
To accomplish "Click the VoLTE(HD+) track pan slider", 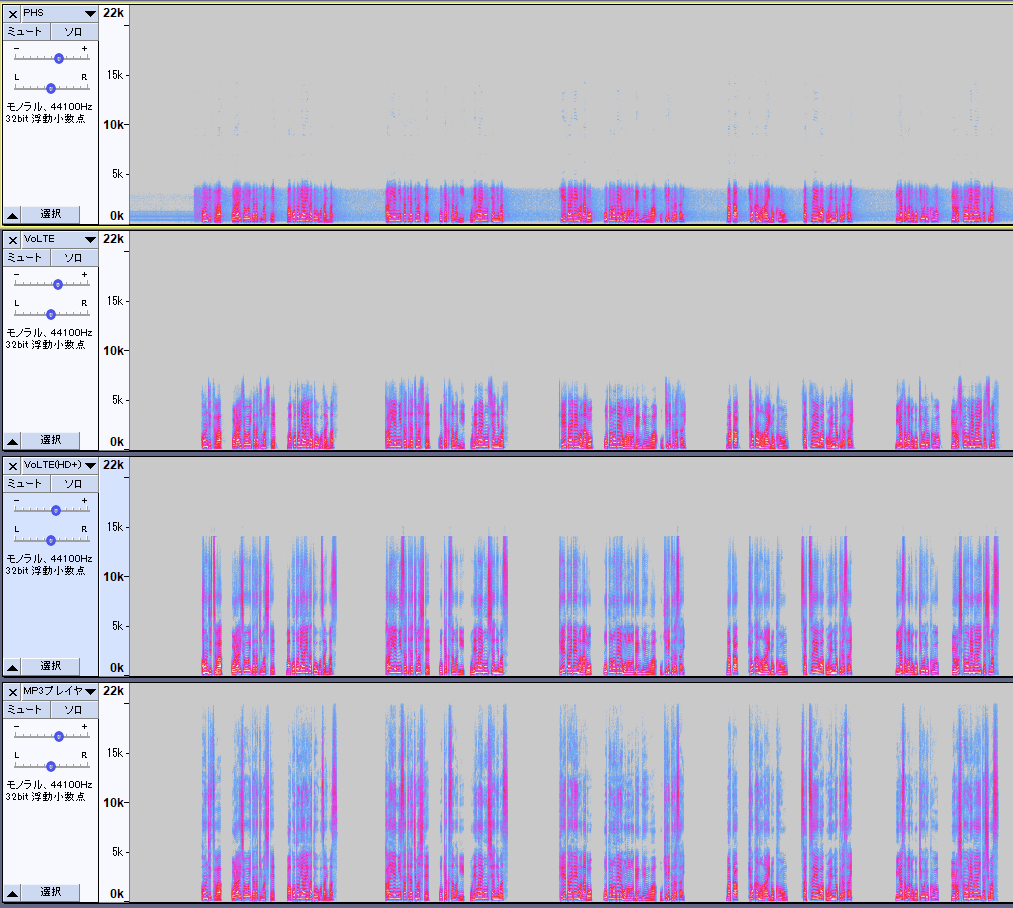I will (50, 540).
